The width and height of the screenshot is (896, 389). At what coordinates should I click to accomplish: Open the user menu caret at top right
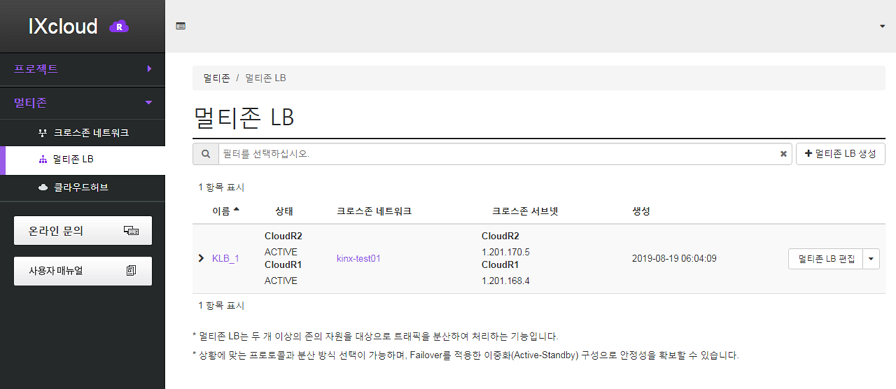point(882,27)
